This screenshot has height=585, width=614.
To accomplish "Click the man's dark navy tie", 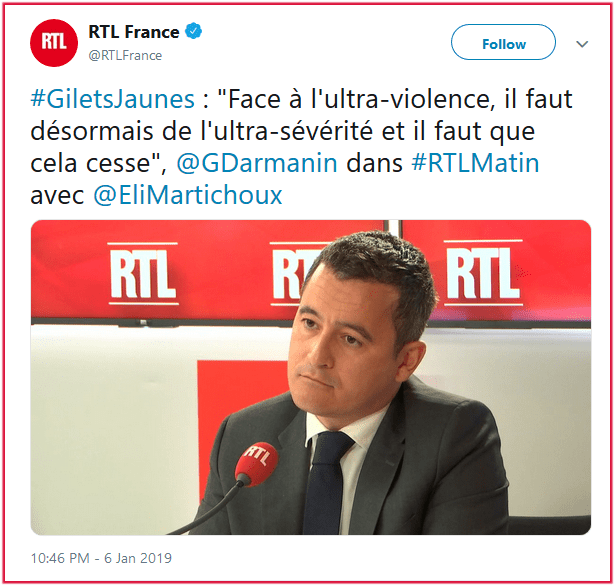I will [x=326, y=482].
